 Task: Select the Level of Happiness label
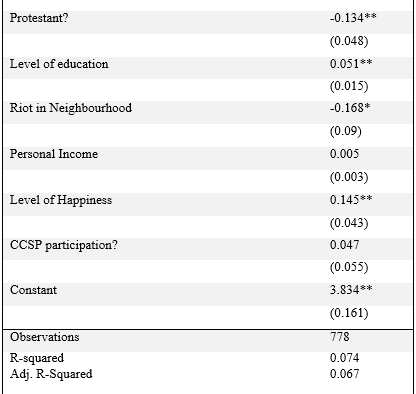(61, 200)
